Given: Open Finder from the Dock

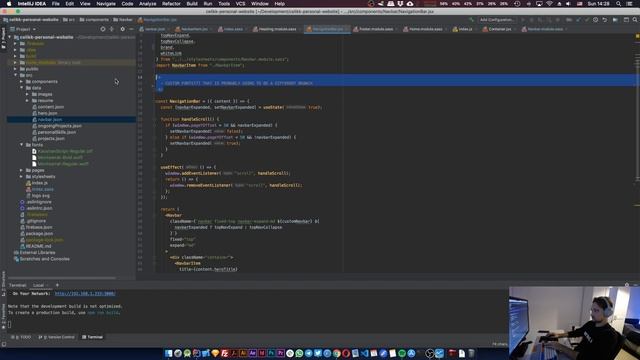Looking at the screenshot, I should pyautogui.click(x=169, y=353).
